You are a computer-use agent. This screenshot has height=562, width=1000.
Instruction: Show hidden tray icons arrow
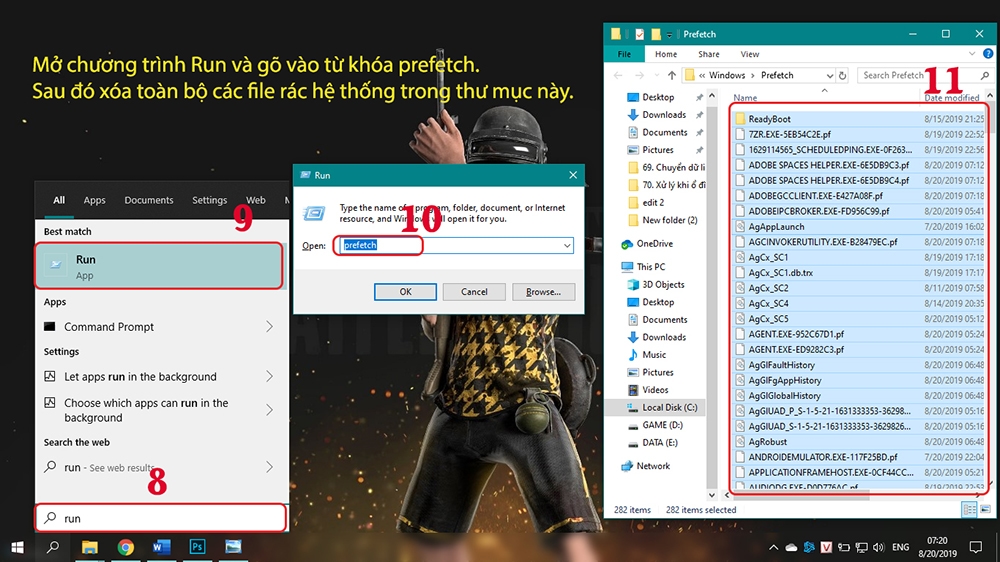click(x=774, y=547)
